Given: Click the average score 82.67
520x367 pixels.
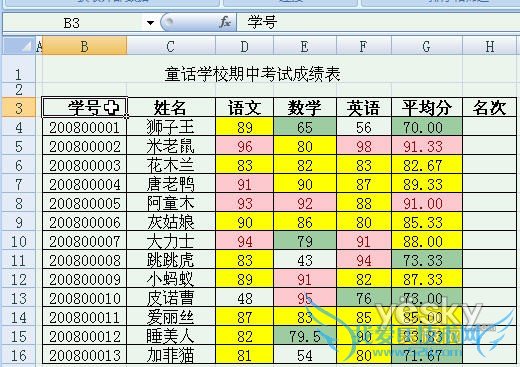Looking at the screenshot, I should pos(427,165).
